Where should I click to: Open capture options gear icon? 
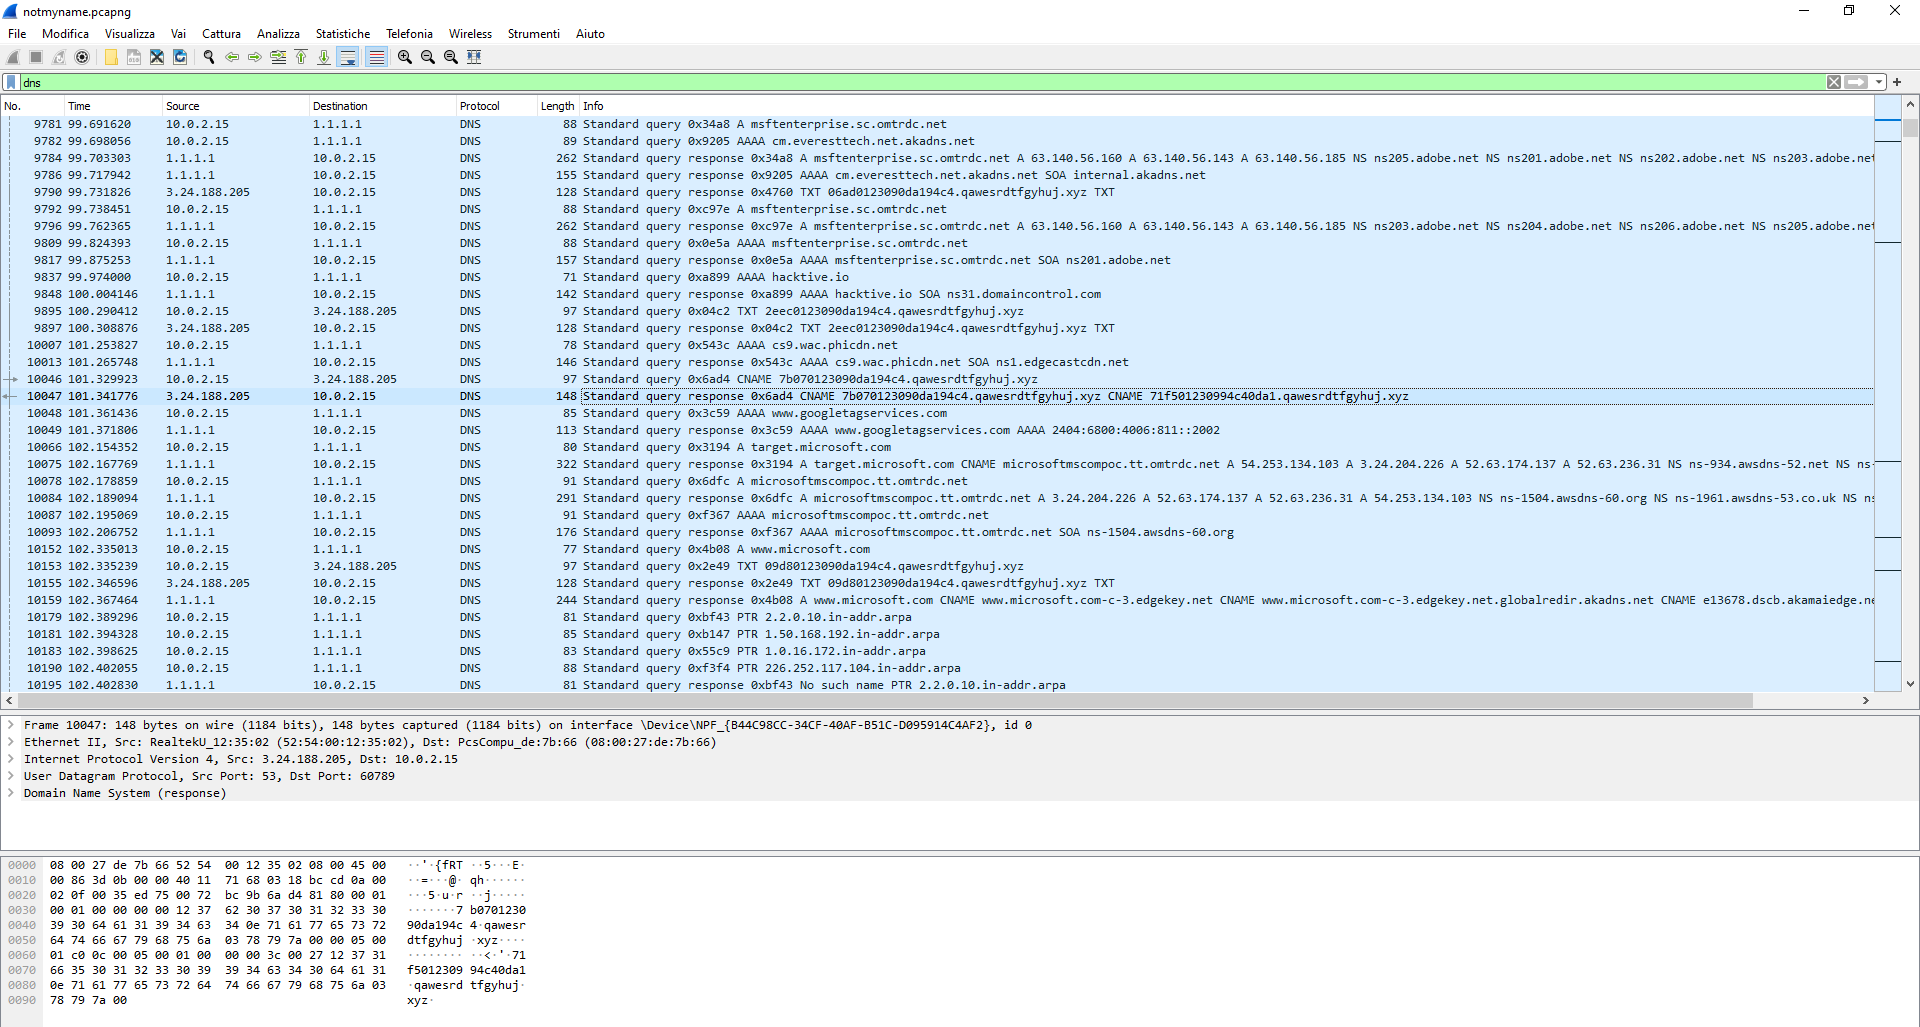coord(82,57)
